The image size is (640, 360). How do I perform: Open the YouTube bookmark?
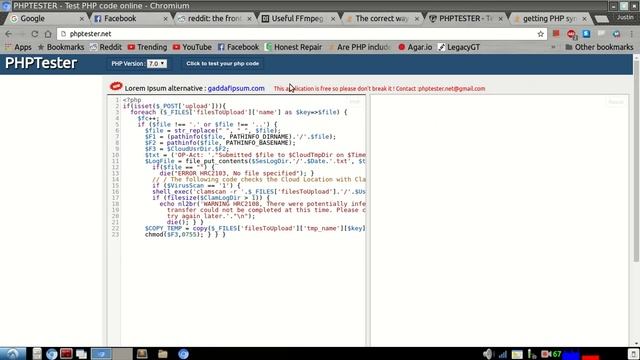tap(192, 47)
